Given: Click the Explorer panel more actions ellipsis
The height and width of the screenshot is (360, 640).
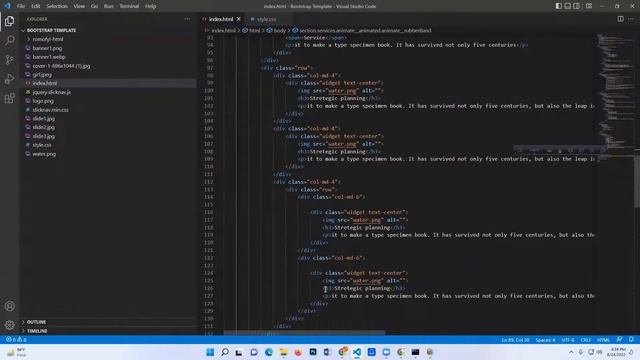Looking at the screenshot, I should click(x=187, y=19).
